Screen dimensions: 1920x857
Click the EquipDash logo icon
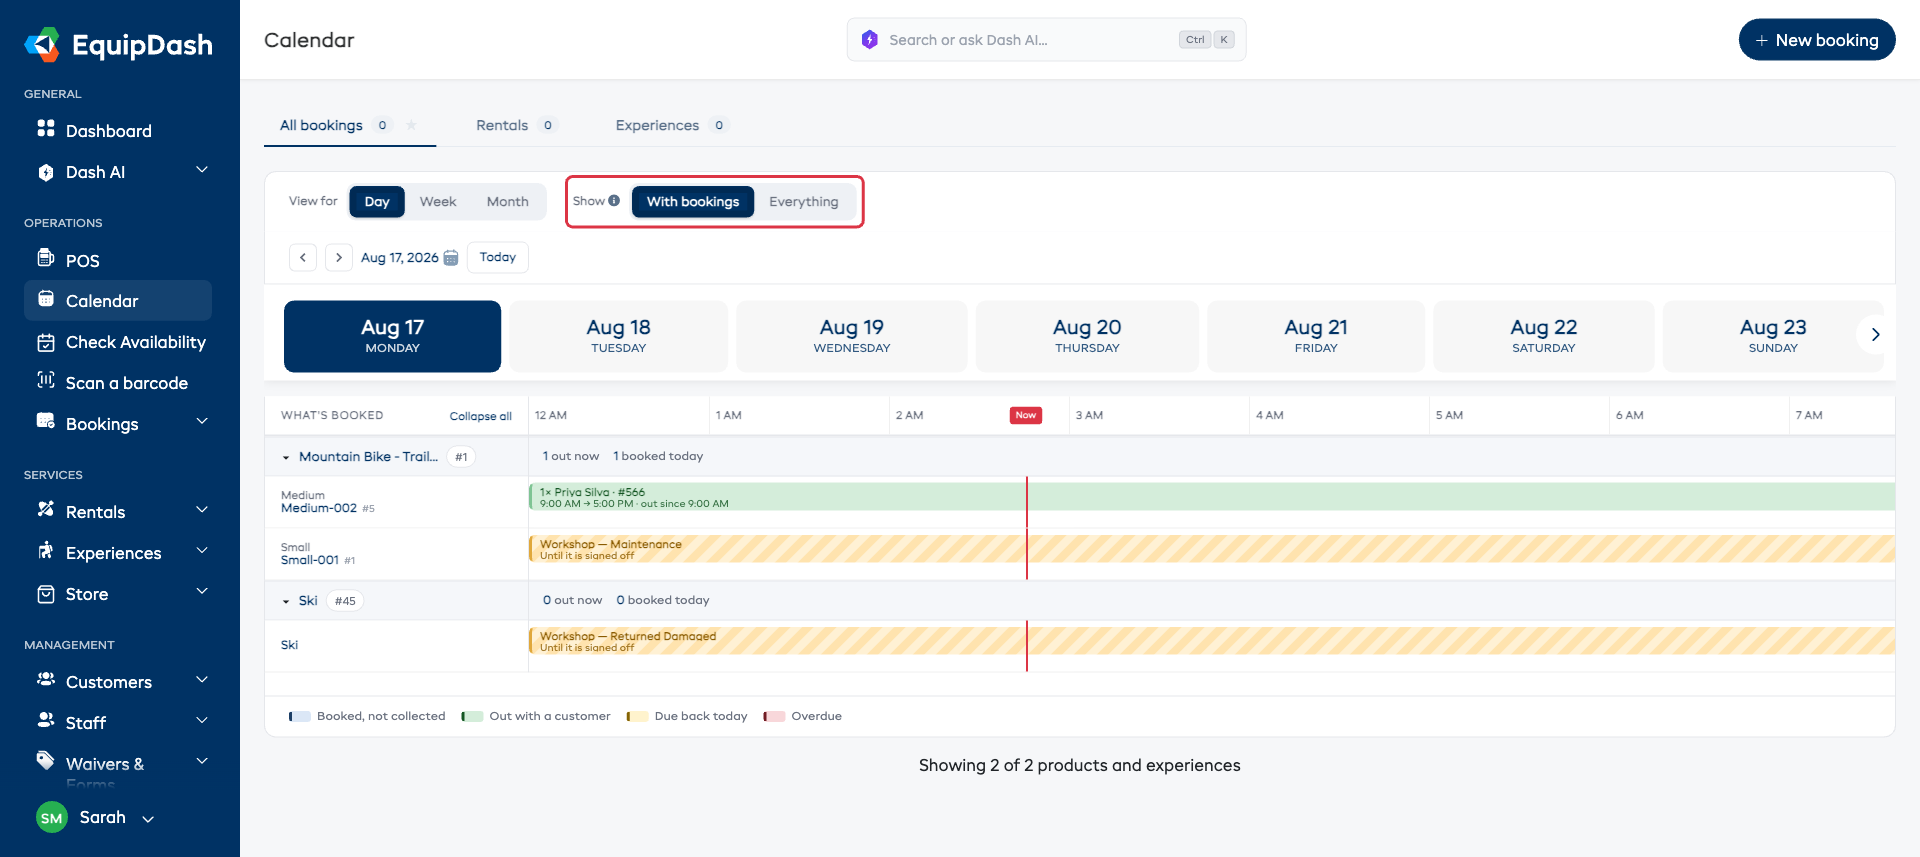pos(42,44)
